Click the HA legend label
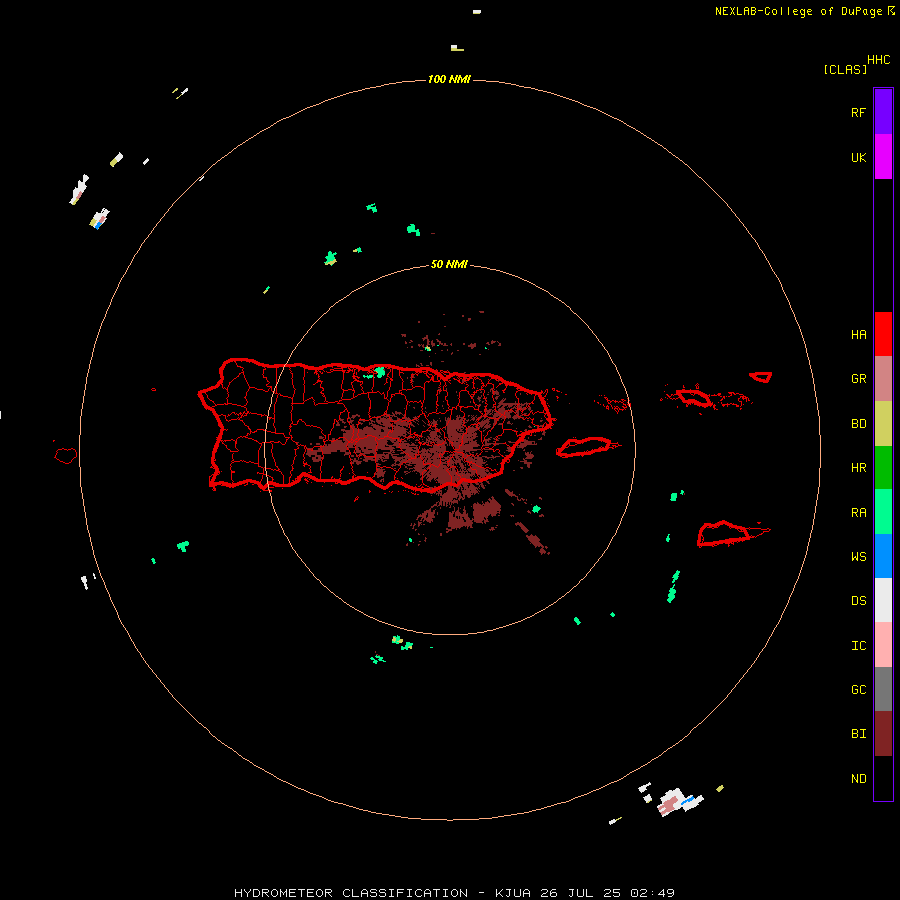900x900 pixels. [x=858, y=334]
